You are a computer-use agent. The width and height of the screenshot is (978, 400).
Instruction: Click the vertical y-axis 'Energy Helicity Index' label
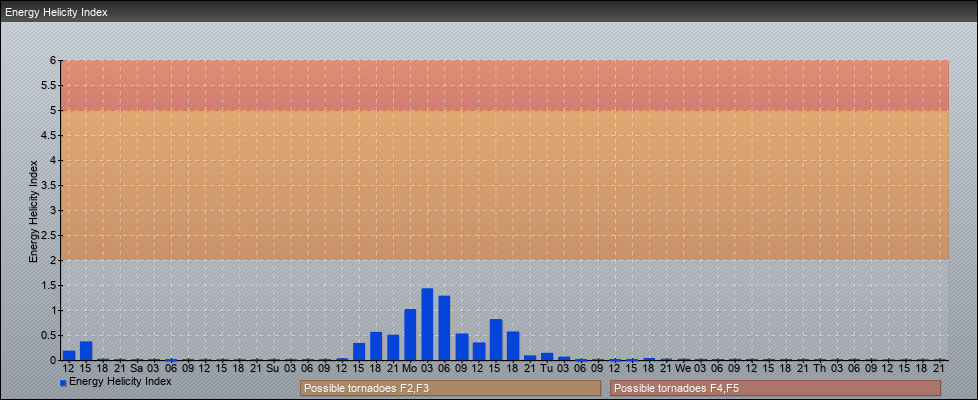(x=33, y=210)
